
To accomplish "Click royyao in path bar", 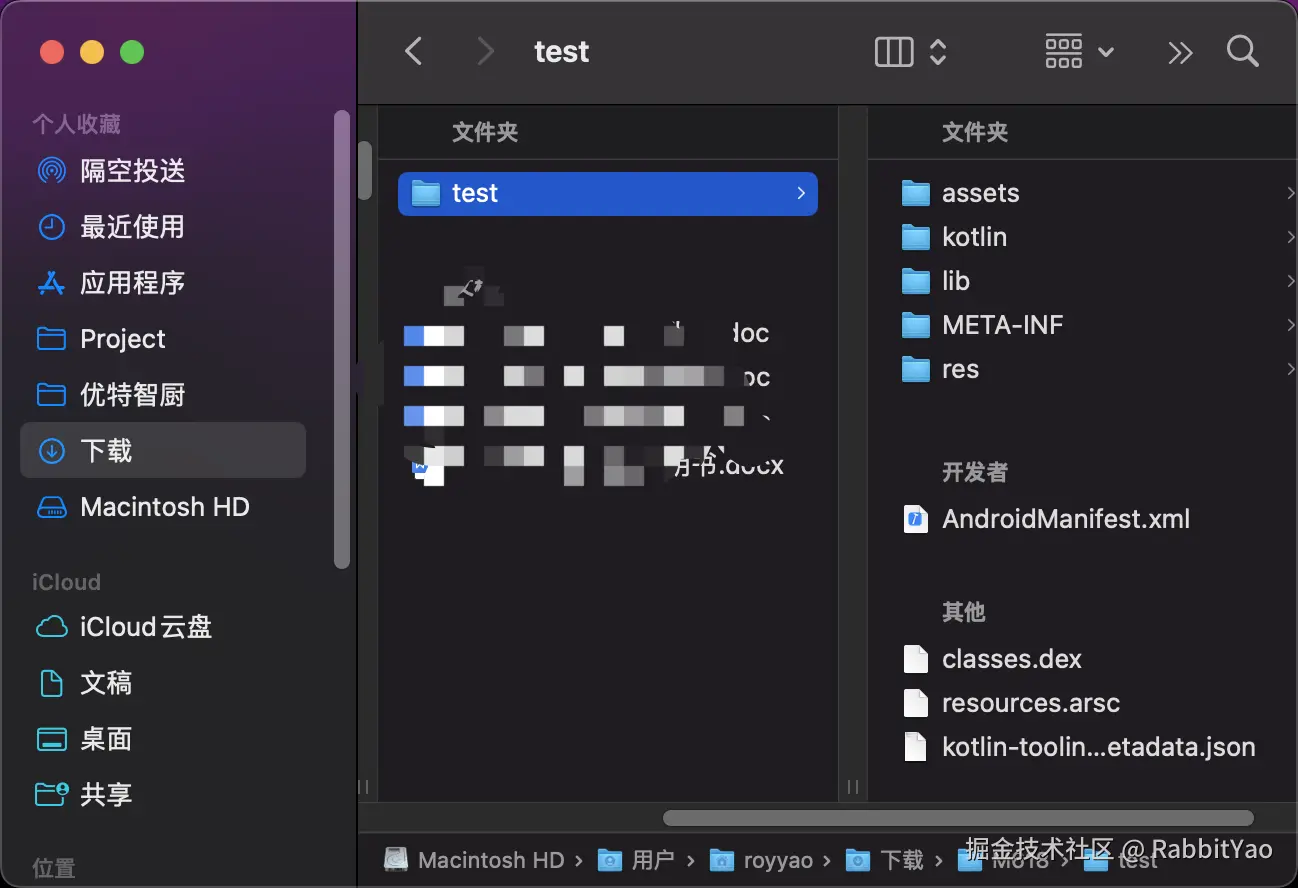I will tap(761, 860).
